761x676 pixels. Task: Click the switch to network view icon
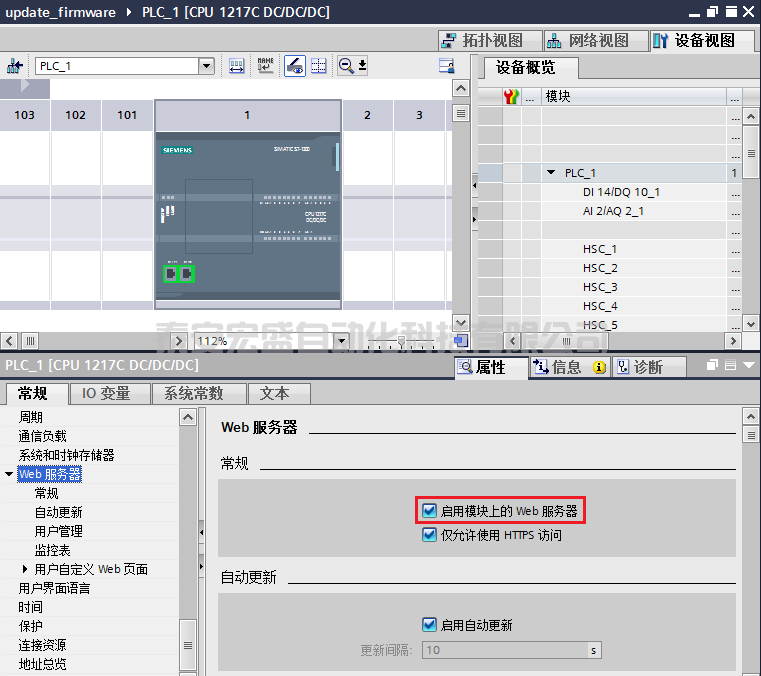14,66
